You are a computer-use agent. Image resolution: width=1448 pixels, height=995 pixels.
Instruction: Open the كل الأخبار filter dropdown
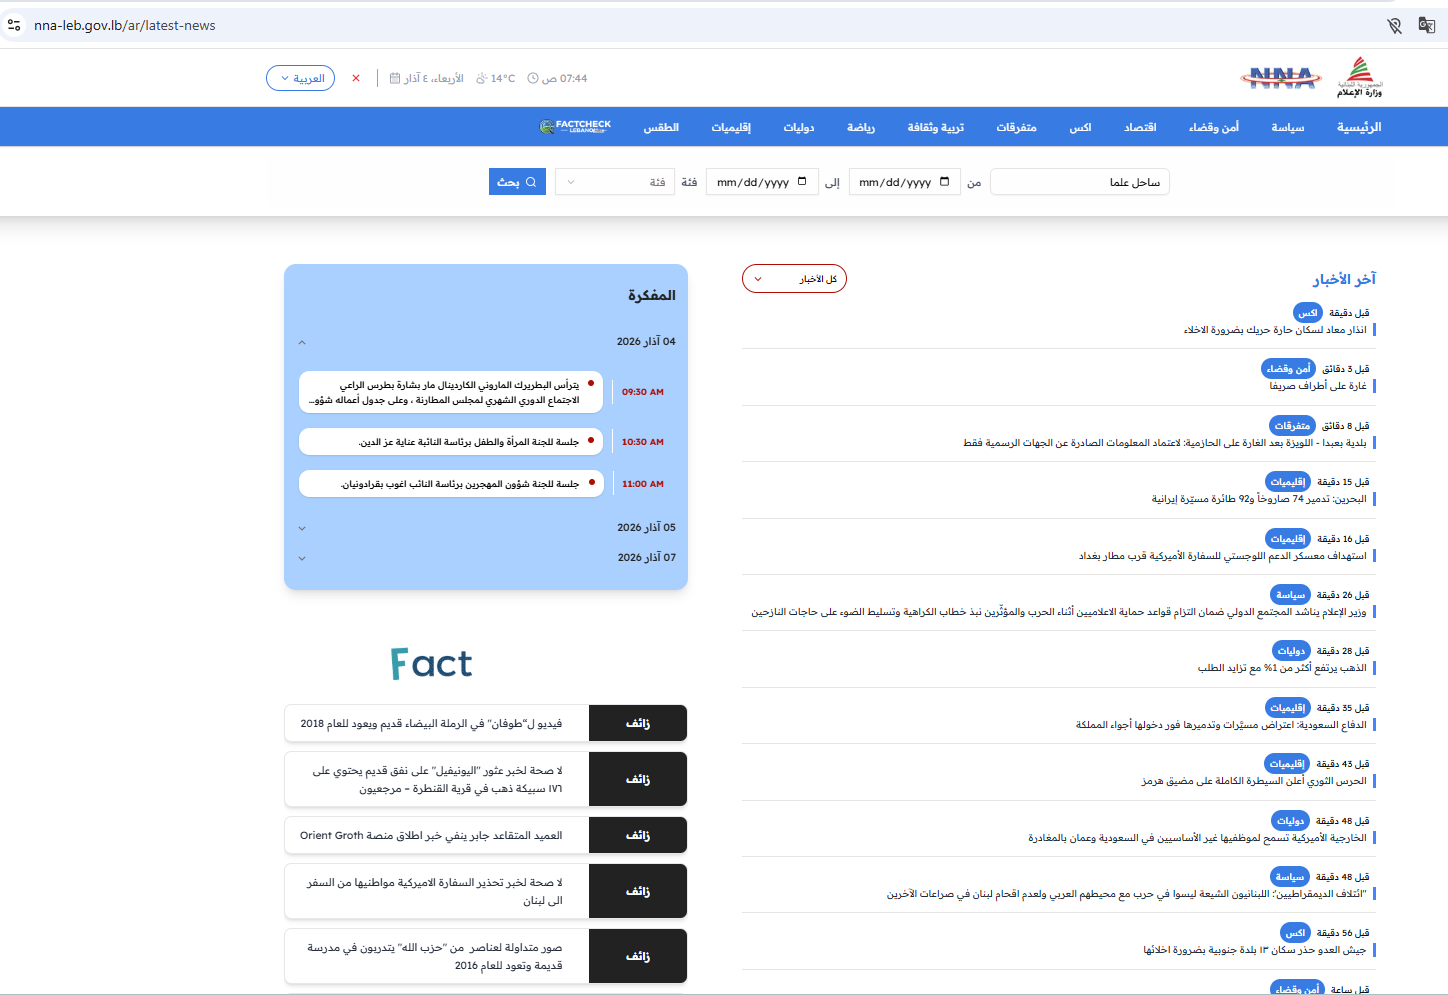793,278
